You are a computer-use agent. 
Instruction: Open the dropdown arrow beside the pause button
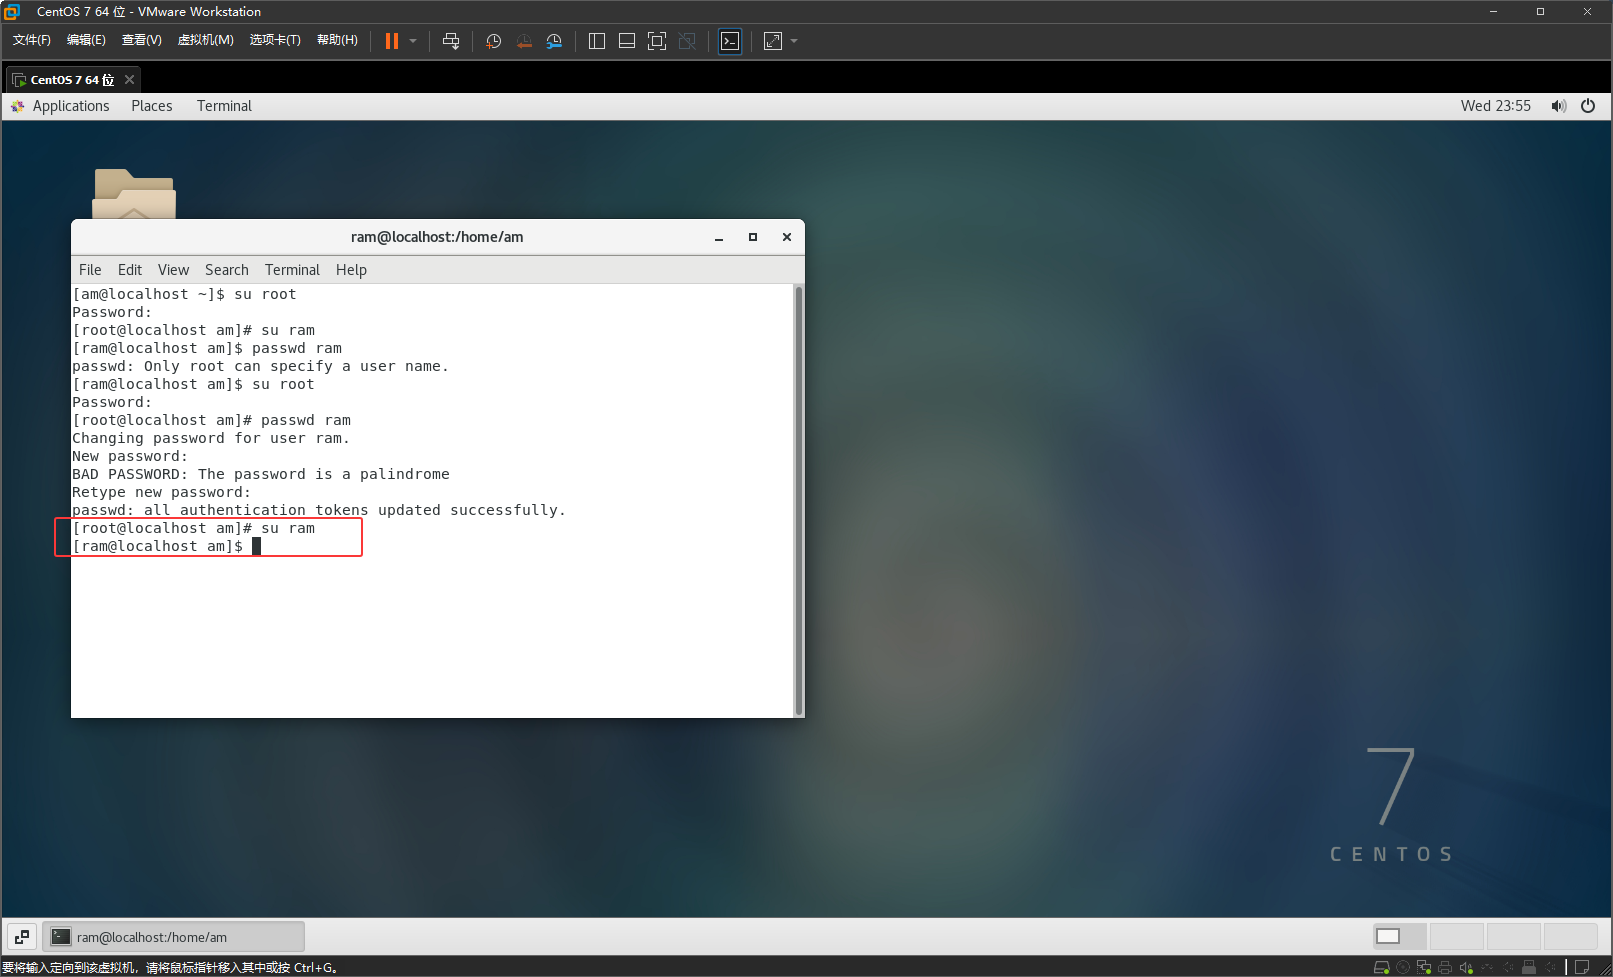pyautogui.click(x=413, y=41)
